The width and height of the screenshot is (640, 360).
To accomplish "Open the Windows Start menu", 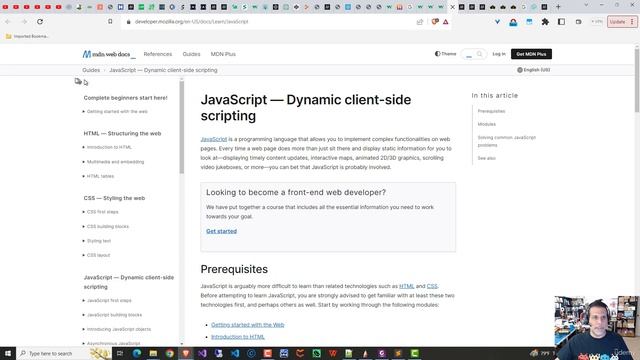I will pos(8,353).
